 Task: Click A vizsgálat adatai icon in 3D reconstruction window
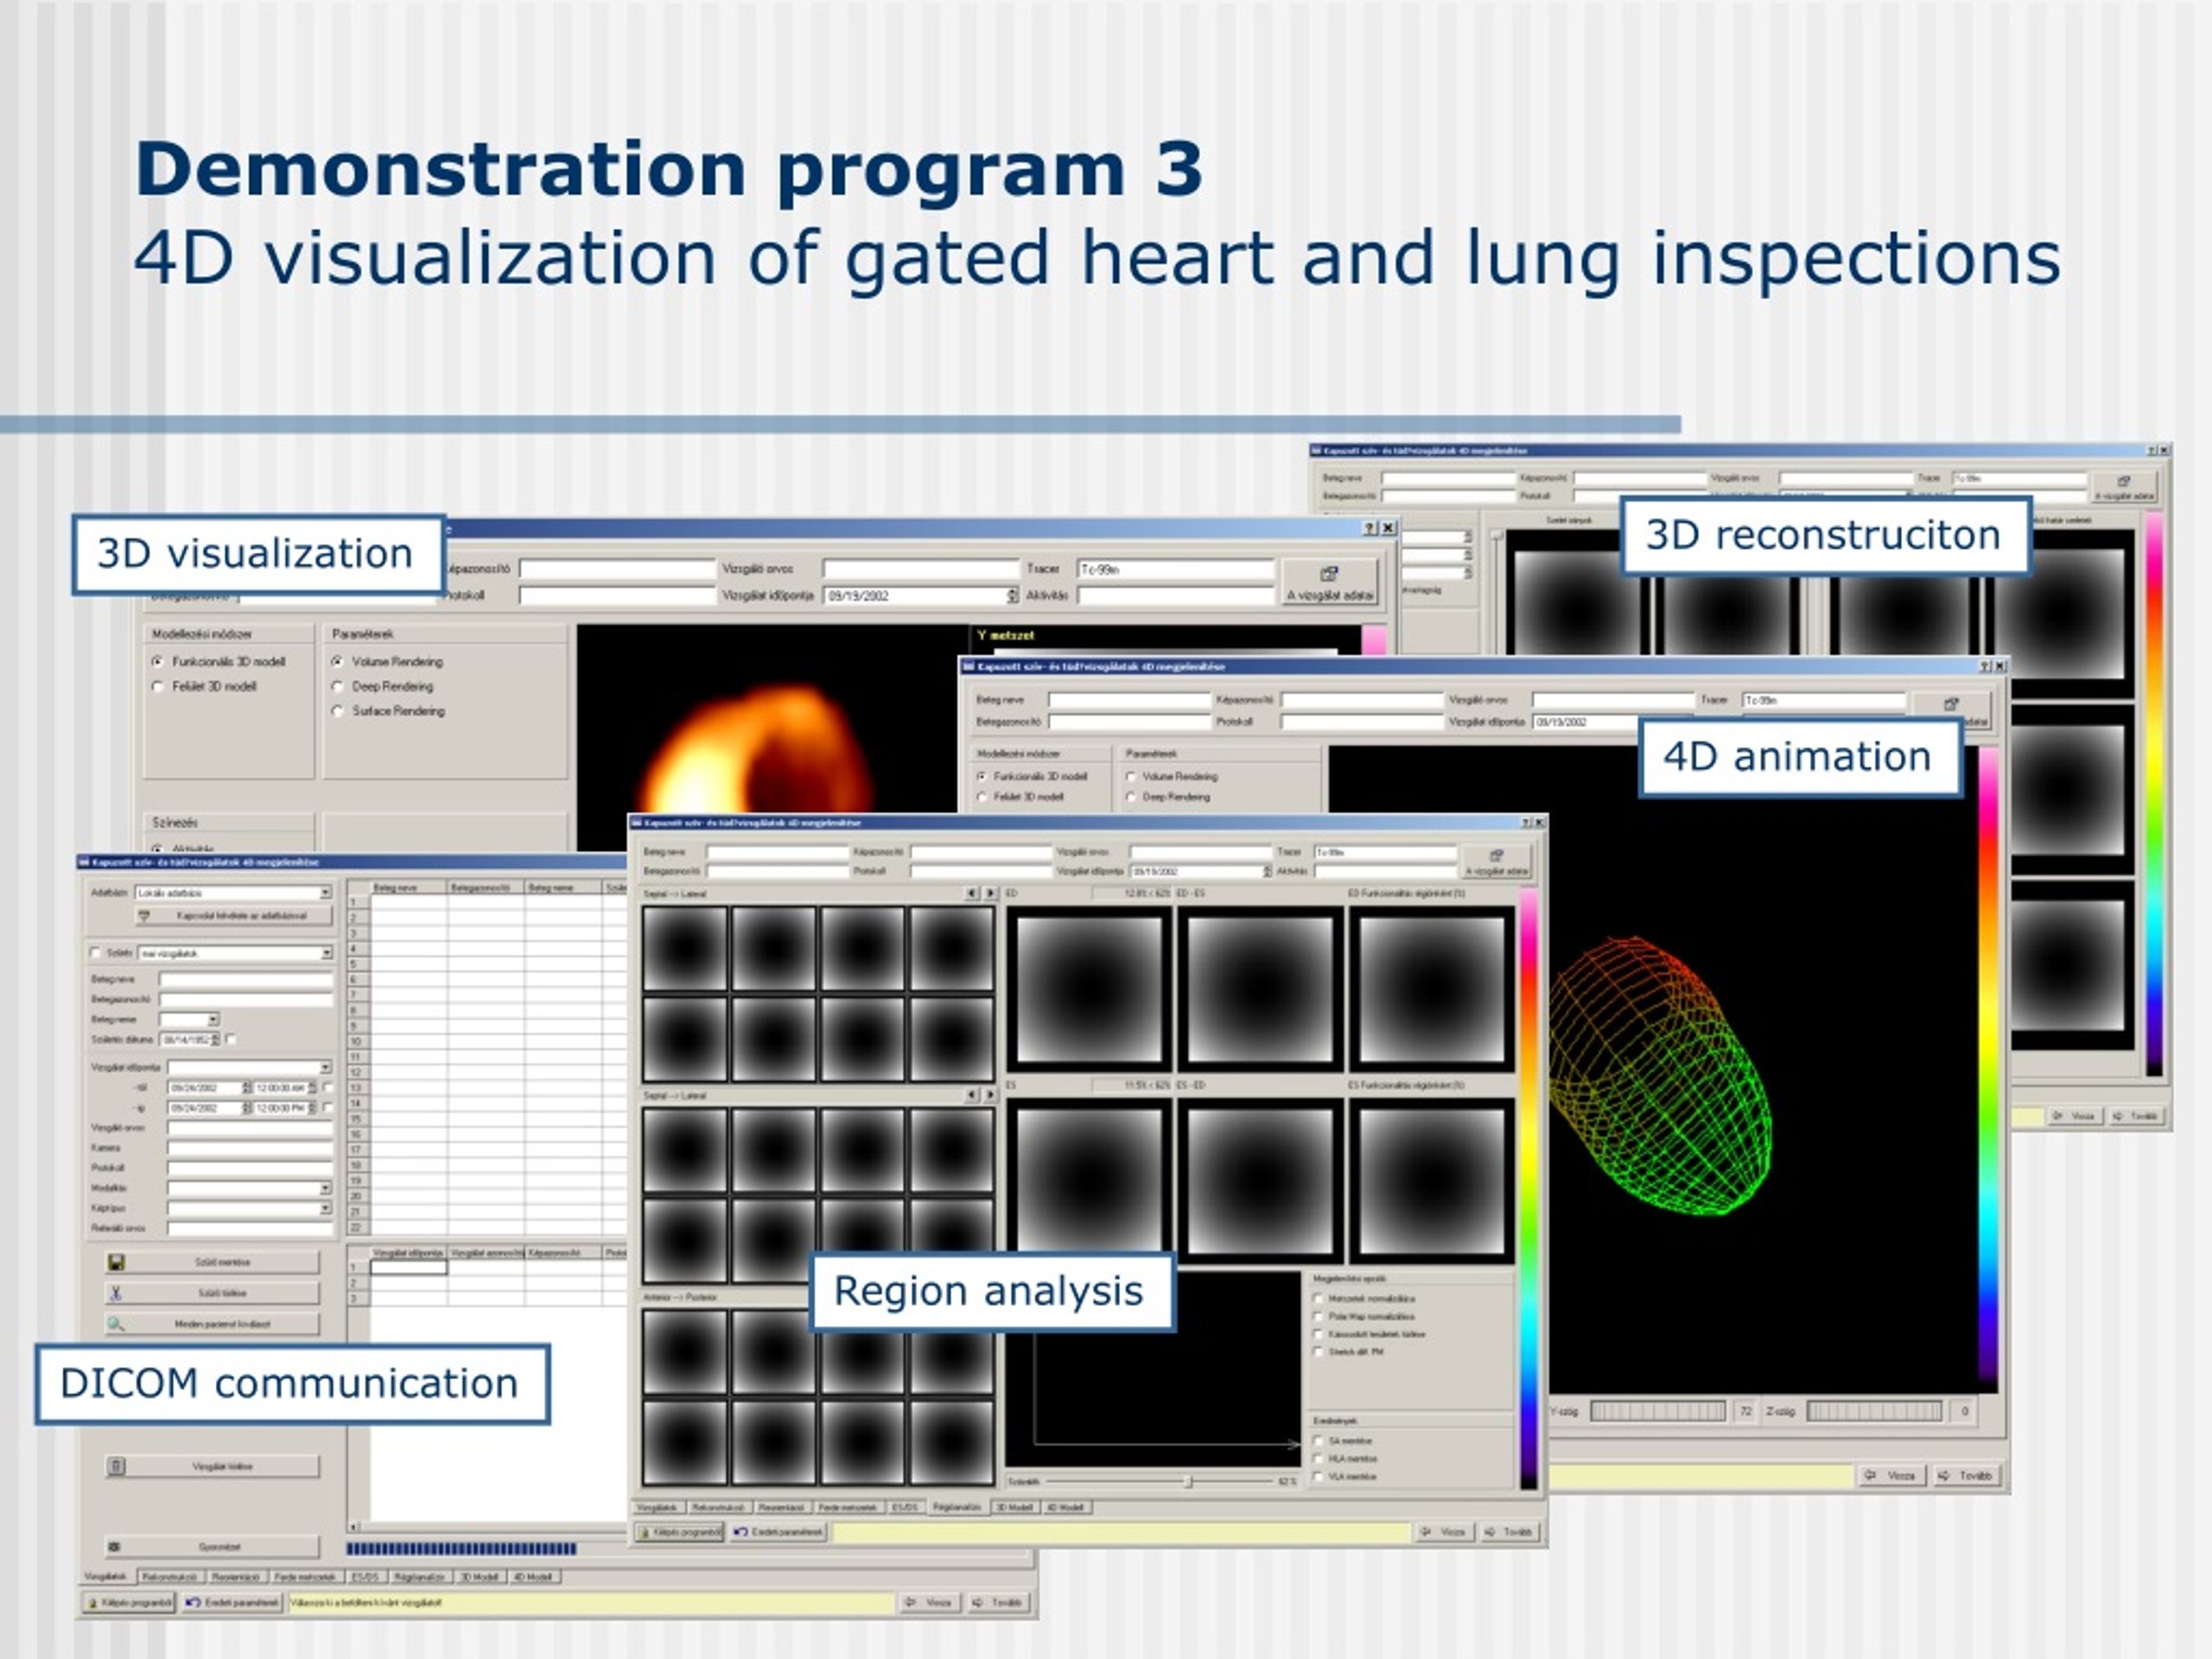tap(2124, 481)
